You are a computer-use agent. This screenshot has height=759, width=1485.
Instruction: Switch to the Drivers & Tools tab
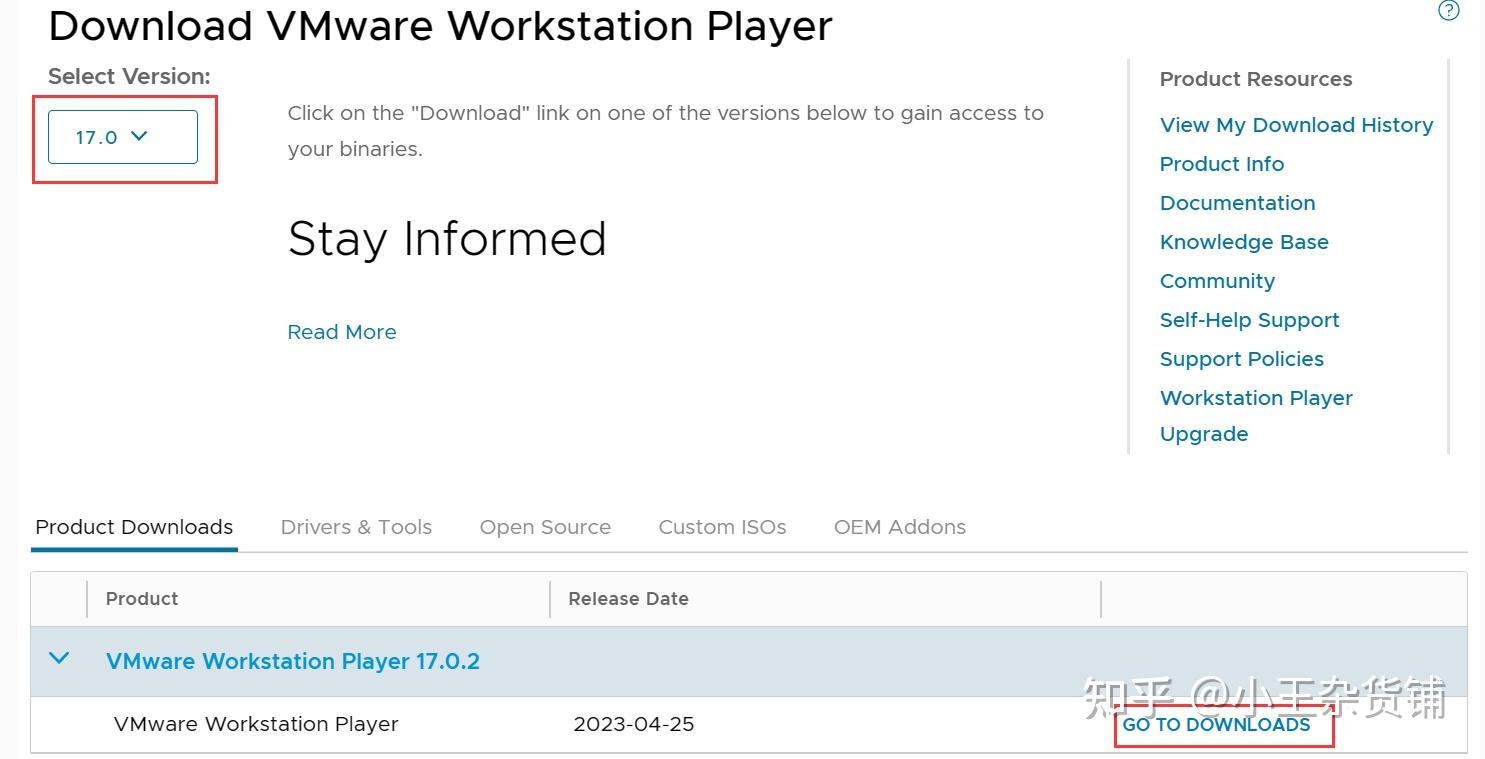pos(356,527)
